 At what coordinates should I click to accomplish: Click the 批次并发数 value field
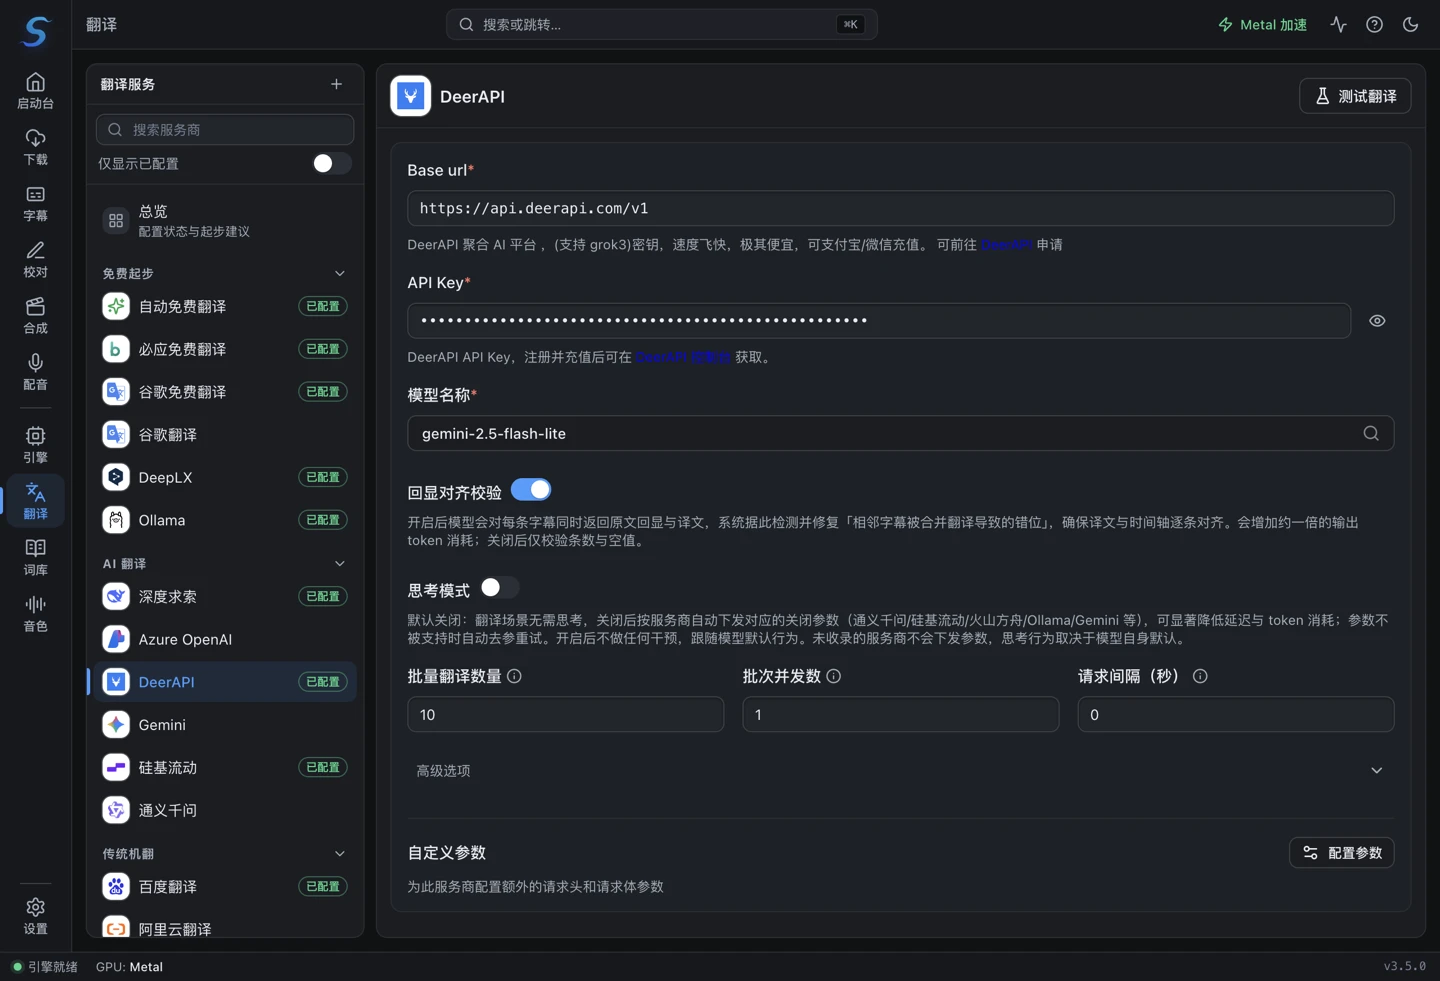[x=900, y=714]
